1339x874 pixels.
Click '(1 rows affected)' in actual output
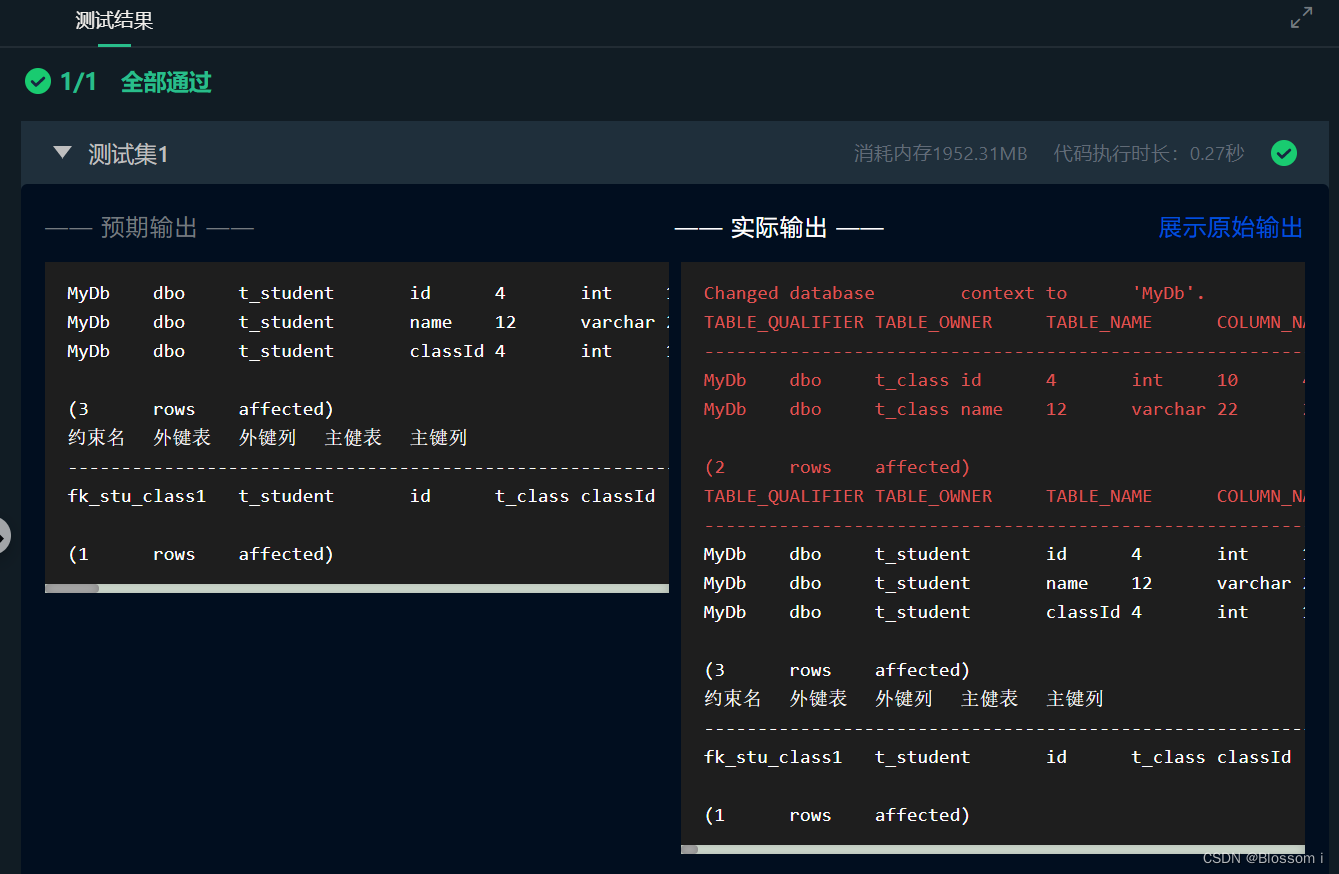837,815
